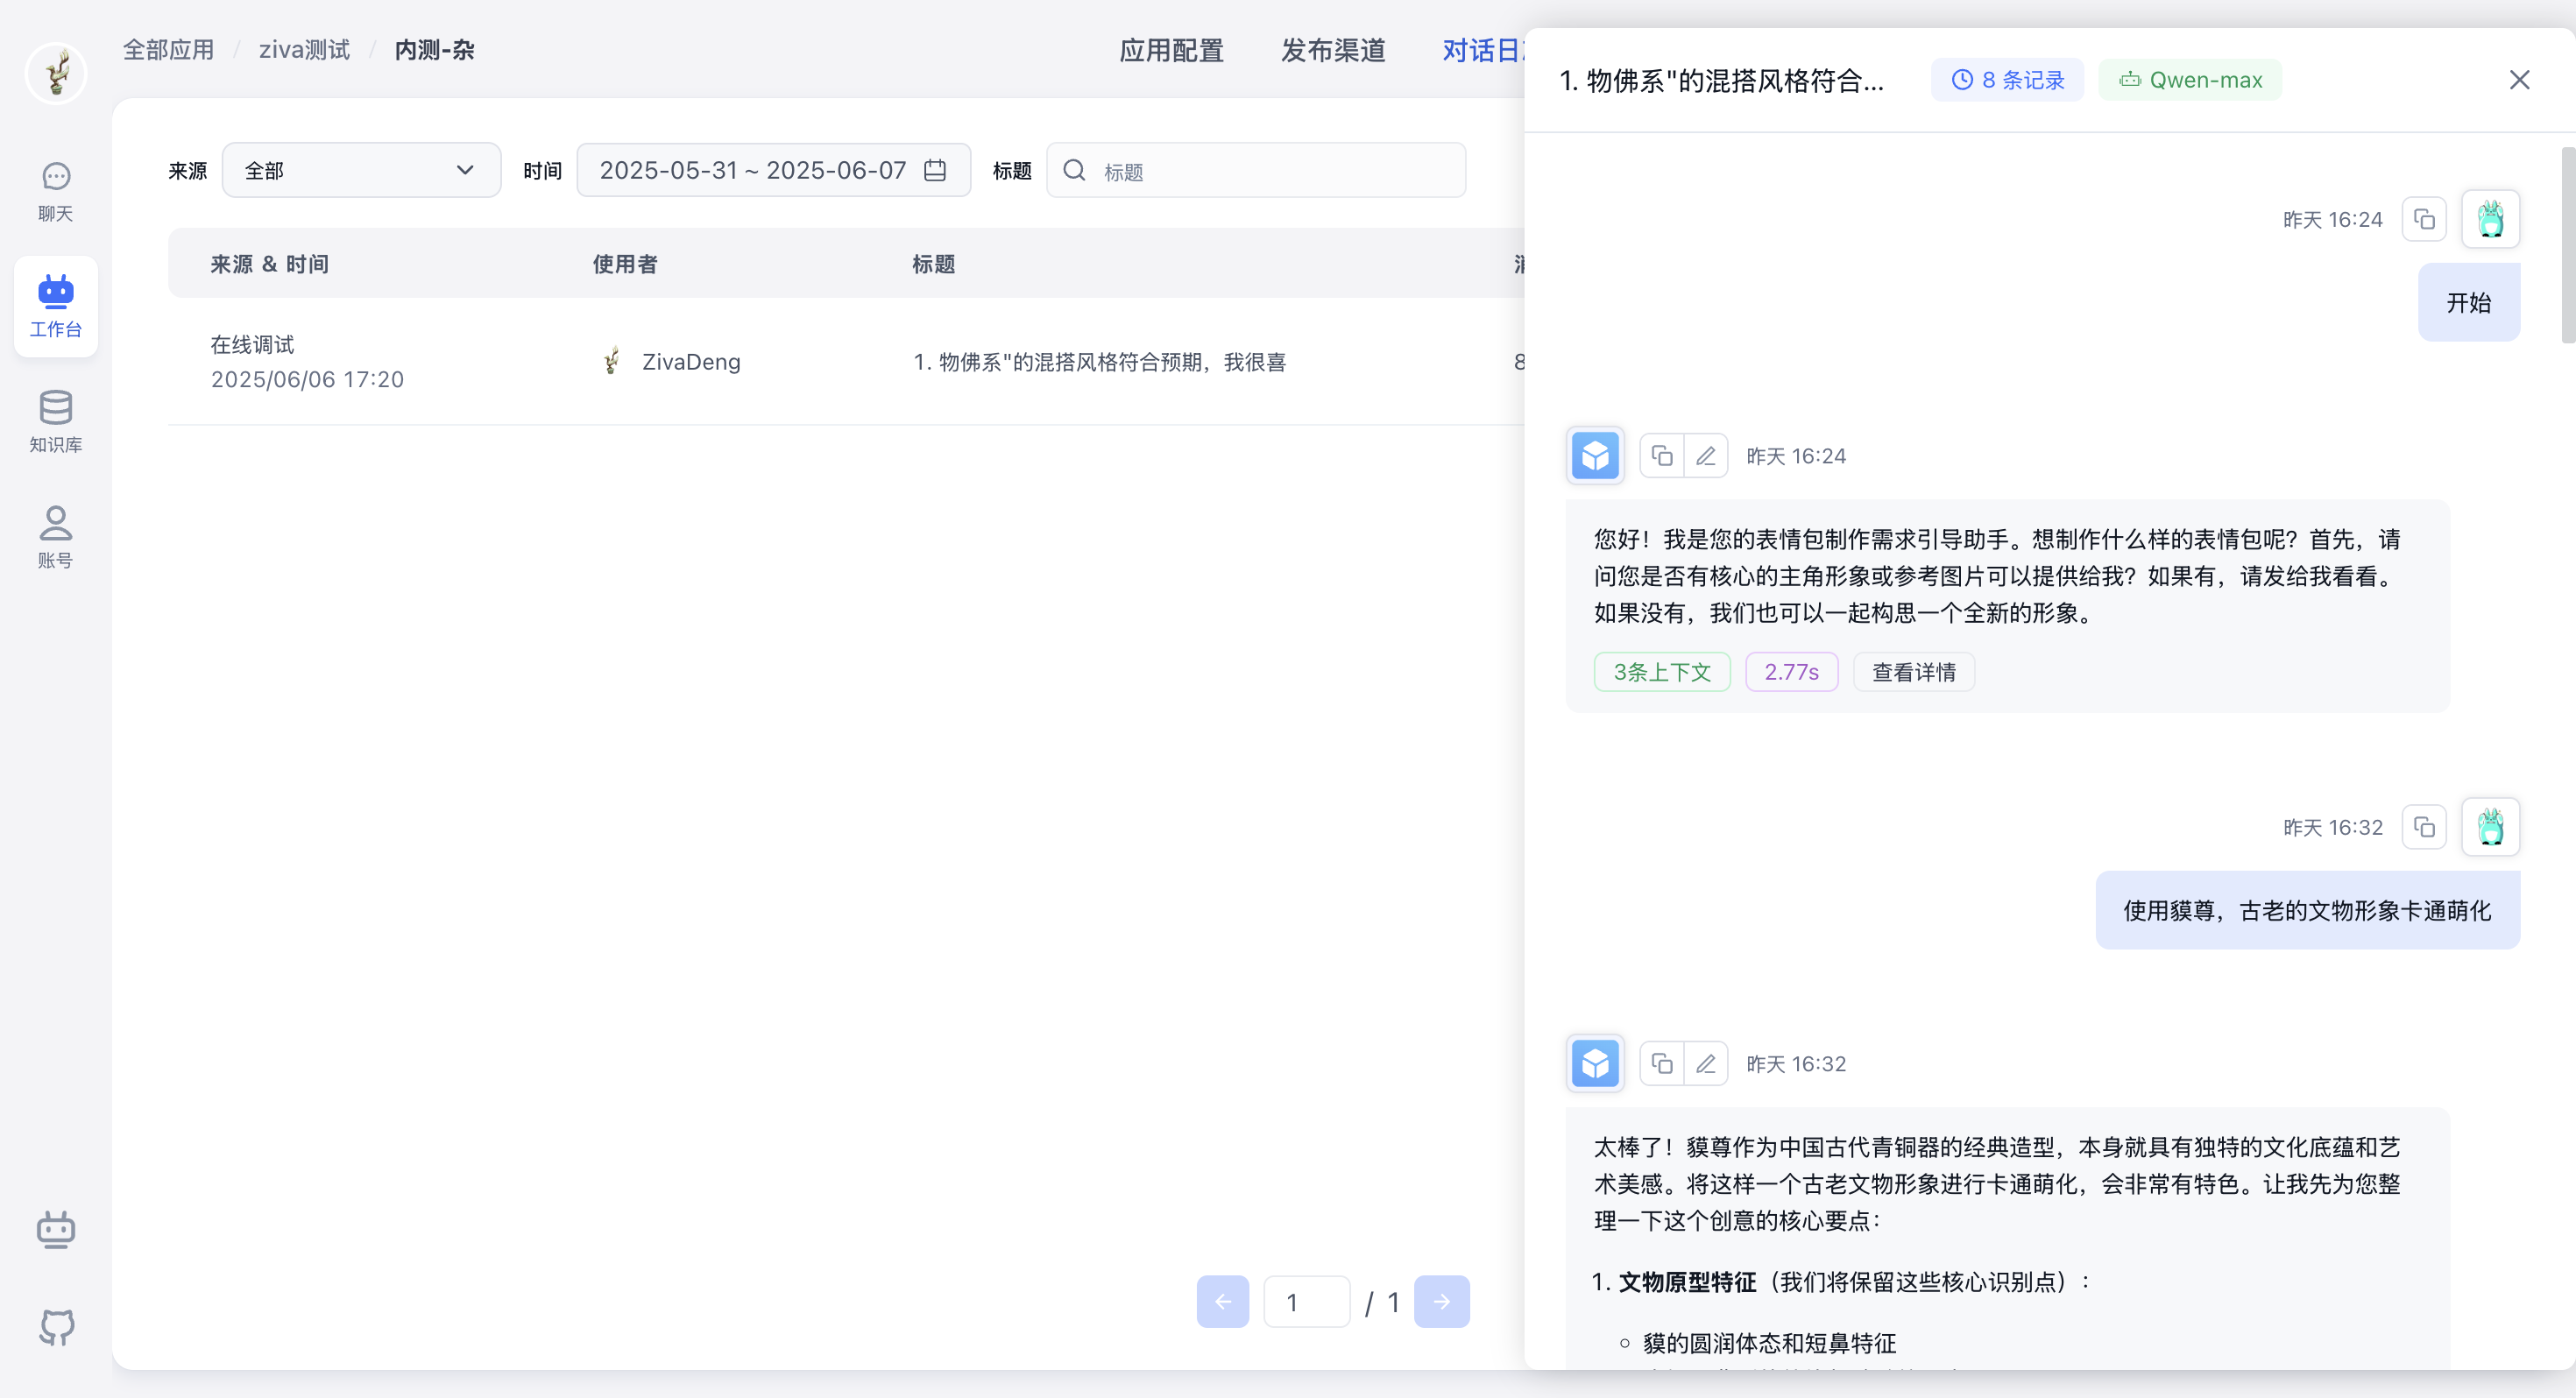Viewport: 2576px width, 1398px height.
Task: Edit the AI reply sent at 16:24
Action: tap(1706, 456)
